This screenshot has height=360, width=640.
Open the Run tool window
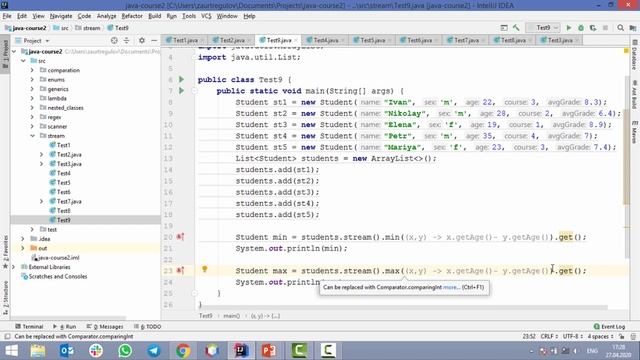pyautogui.click(x=64, y=327)
